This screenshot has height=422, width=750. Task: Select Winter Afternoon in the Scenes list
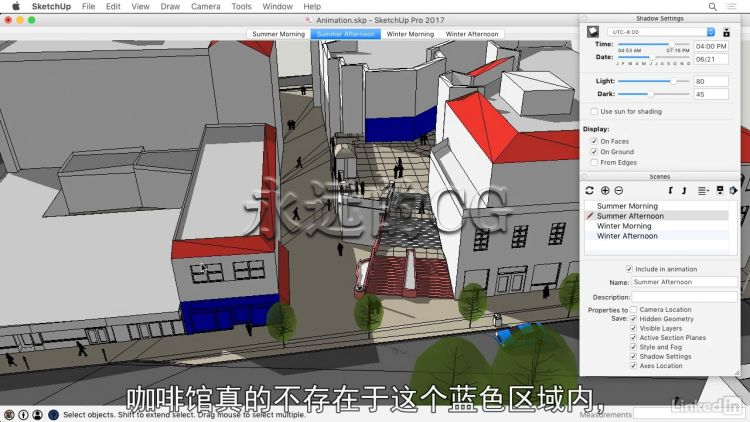(657, 236)
